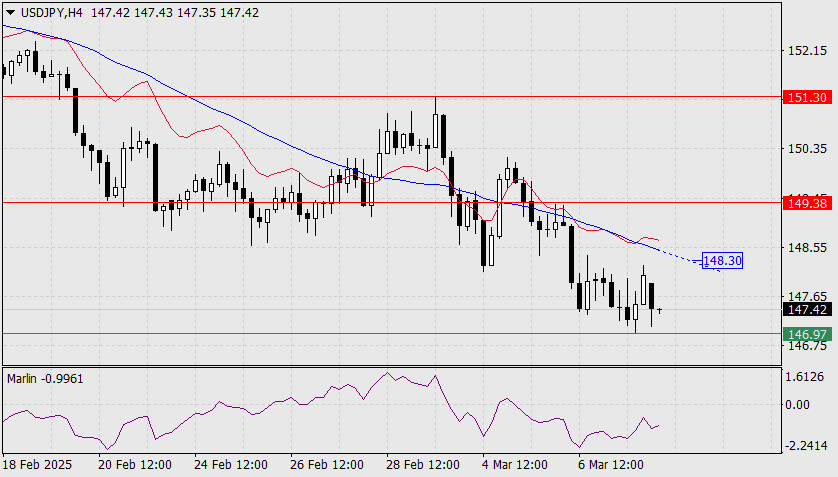Select the green 146.97 support level label
This screenshot has height=477, width=838.
coord(807,334)
